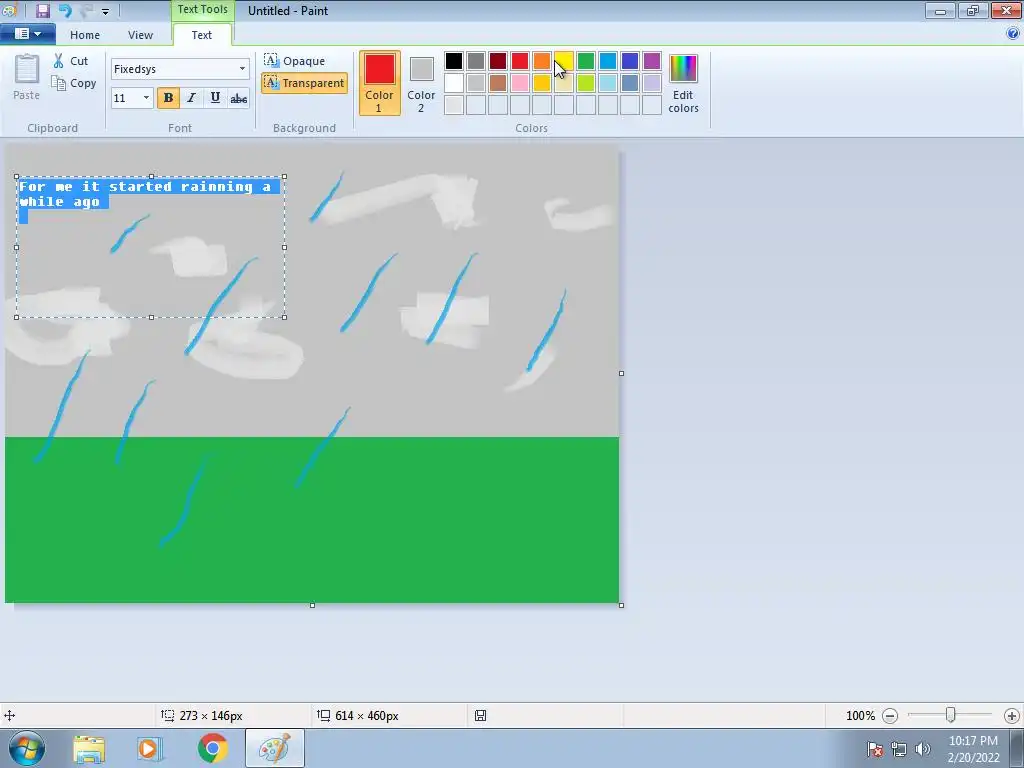Click the Undo arrow in title bar
Viewport: 1024px width, 768px height.
pos(65,10)
